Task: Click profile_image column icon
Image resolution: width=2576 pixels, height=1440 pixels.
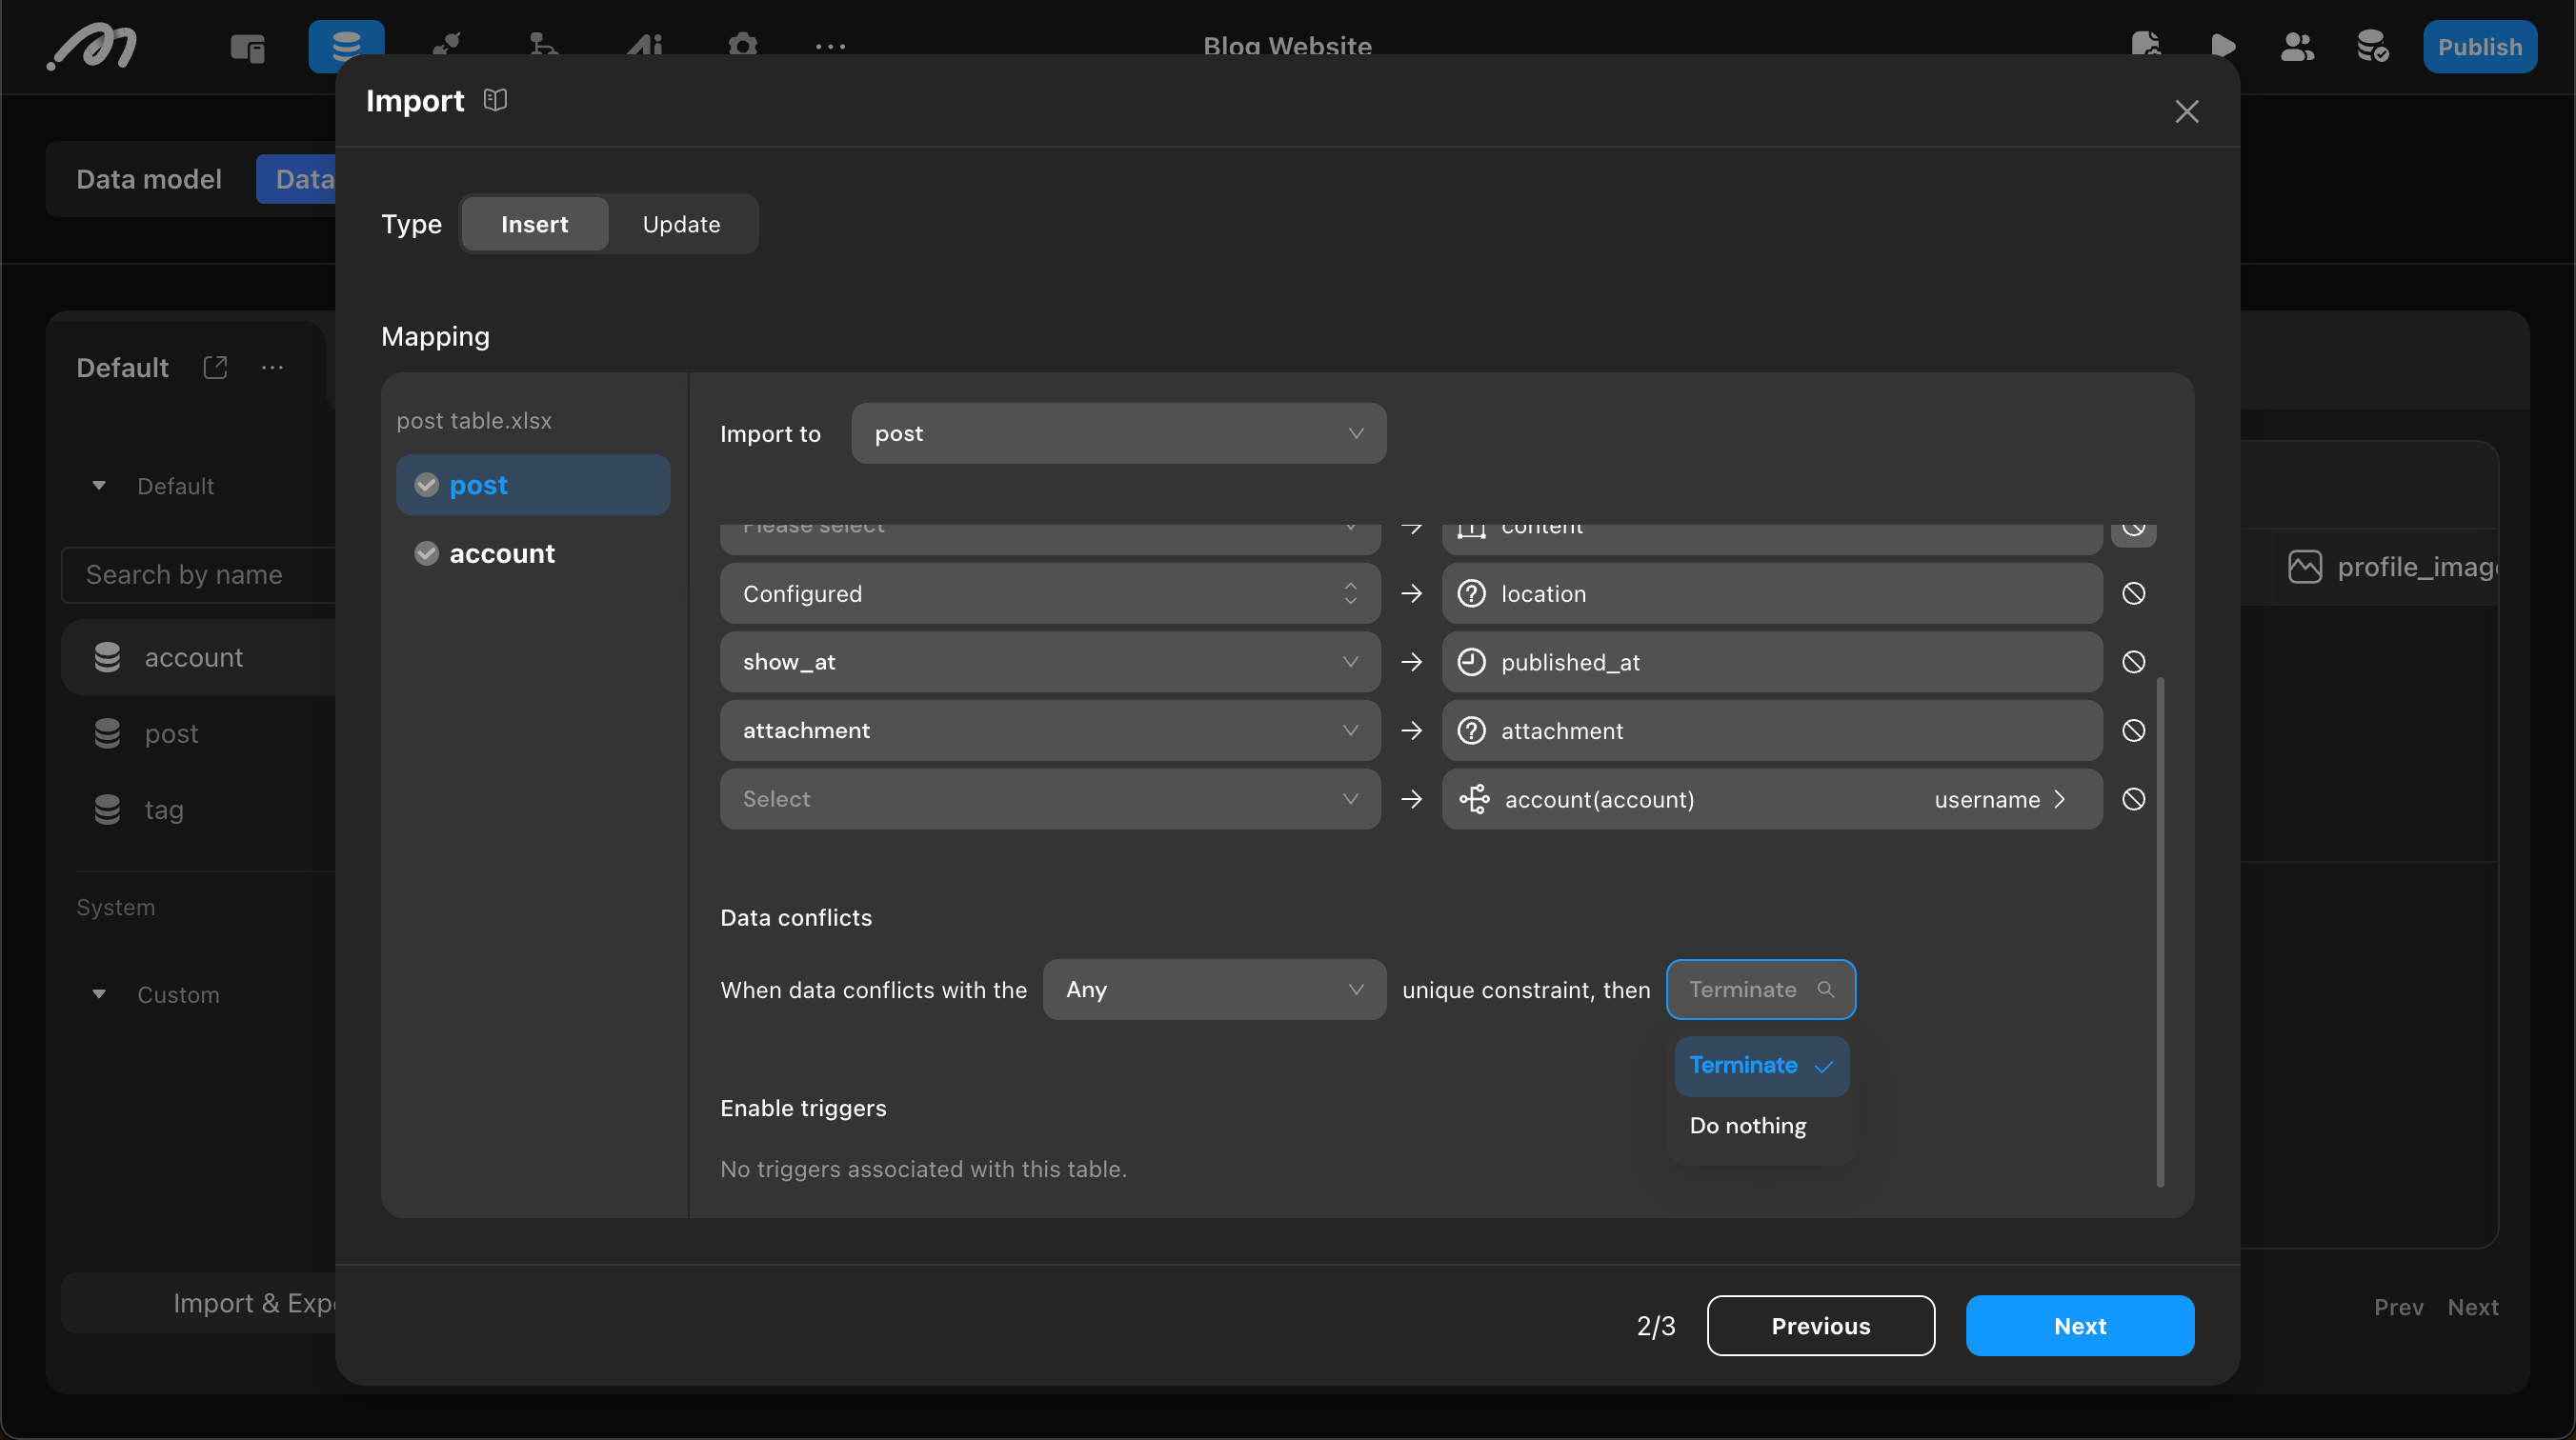Action: 2304,566
